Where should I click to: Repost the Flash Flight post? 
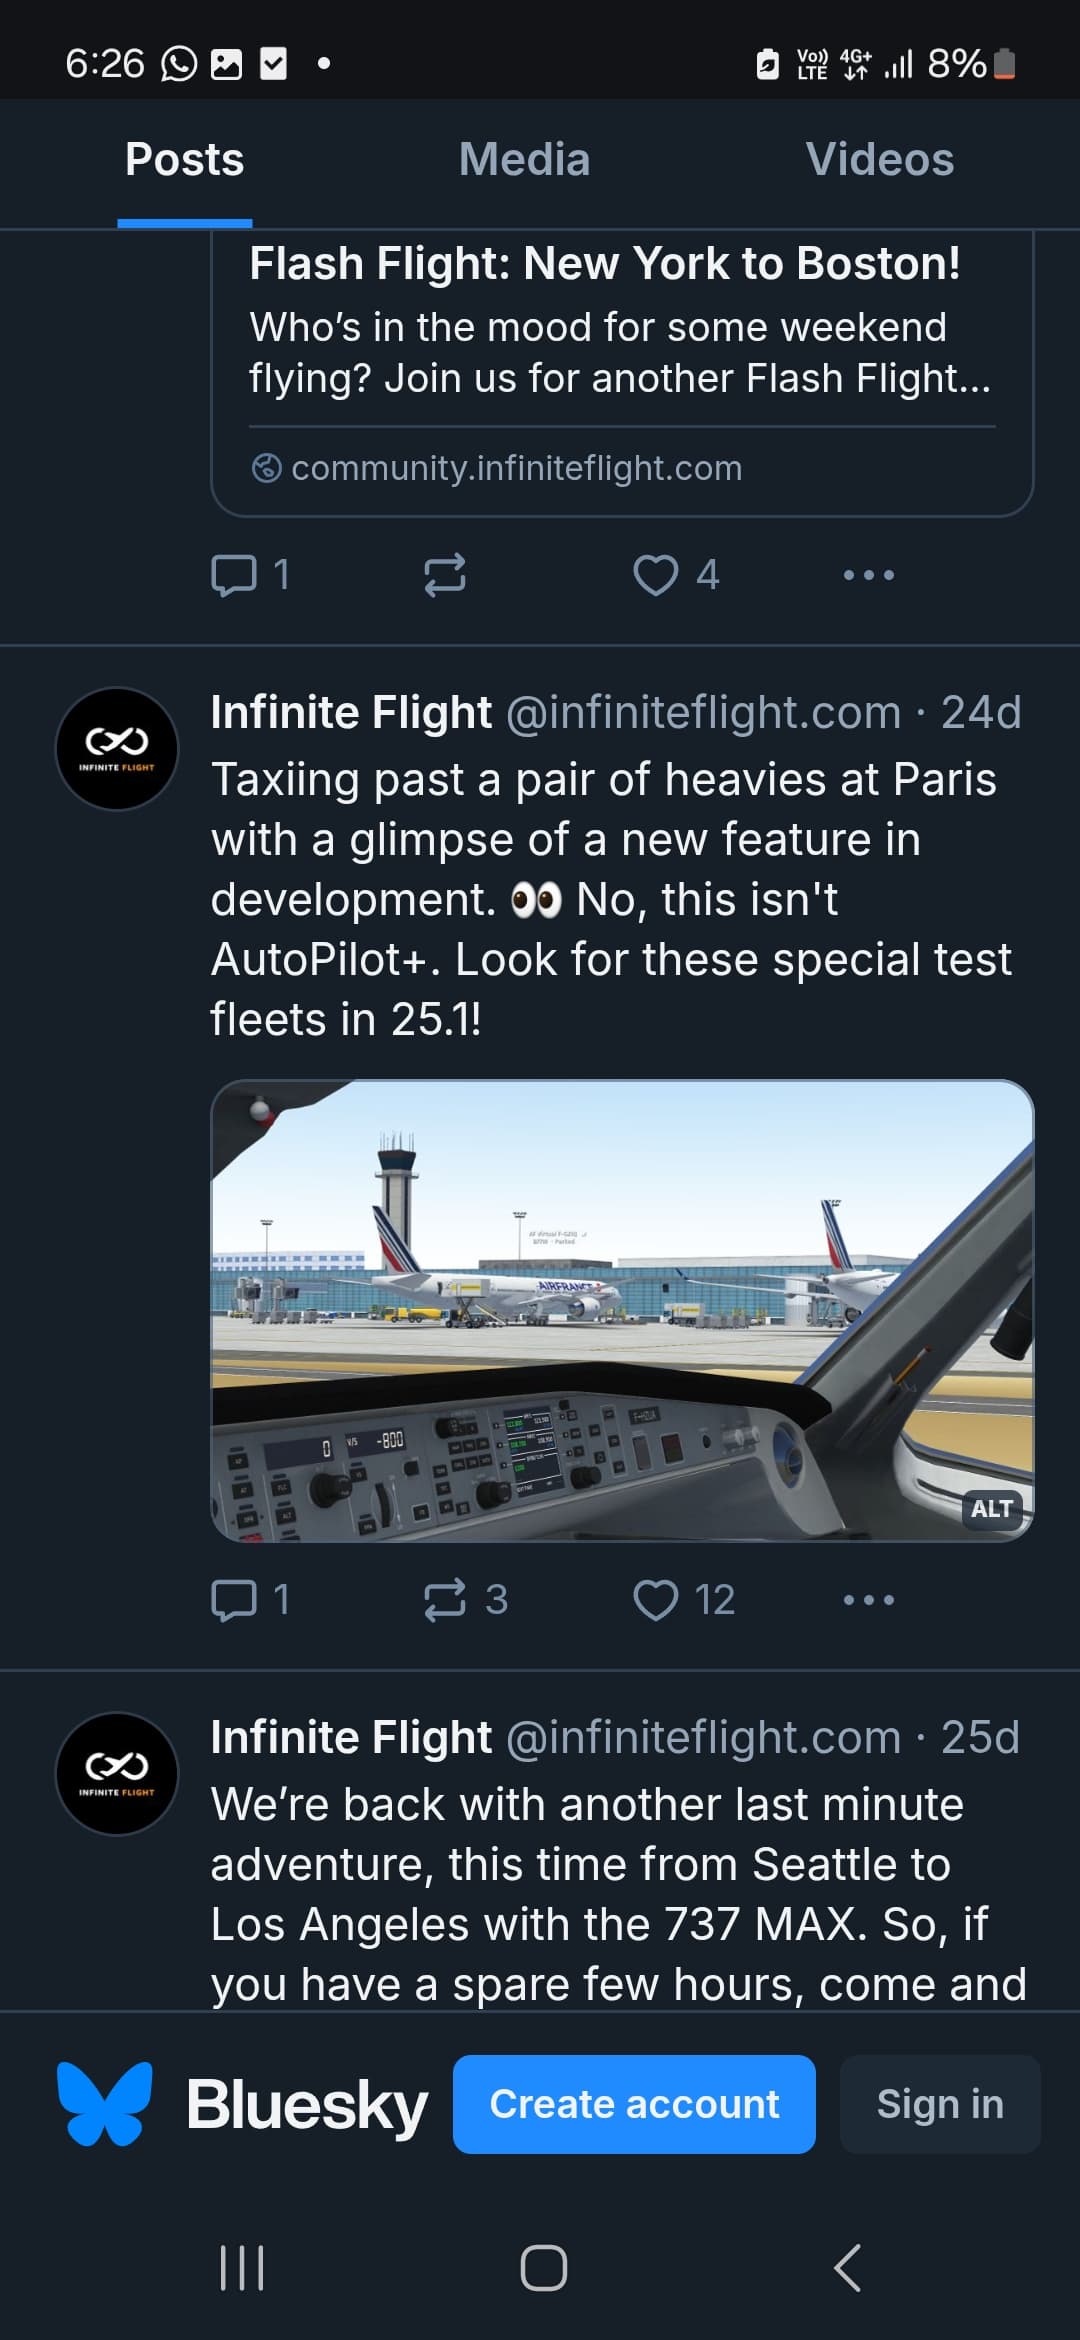coord(444,575)
